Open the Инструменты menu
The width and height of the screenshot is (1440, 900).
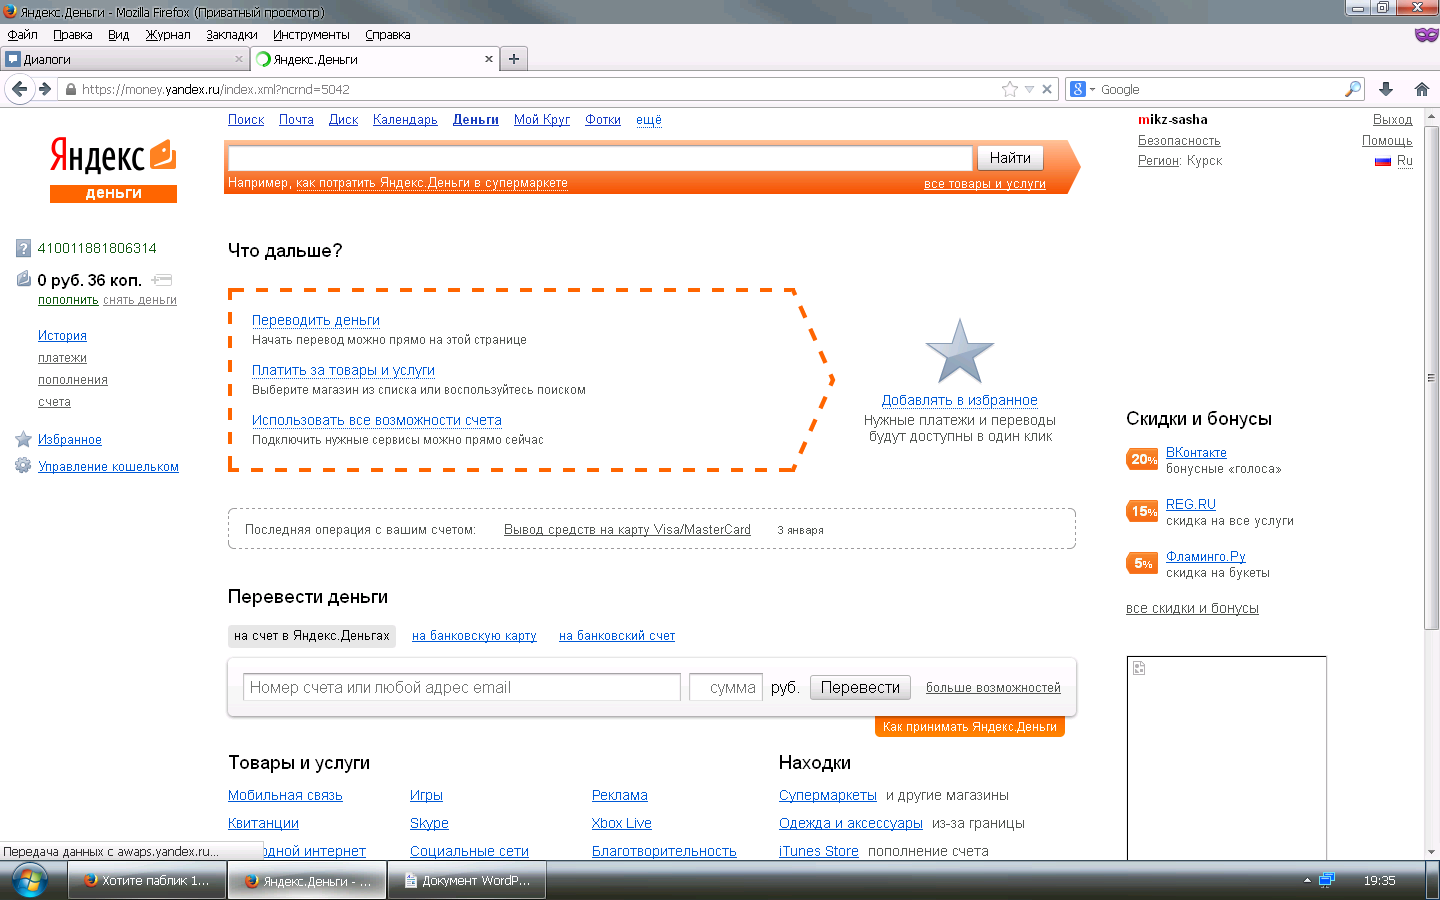click(311, 35)
